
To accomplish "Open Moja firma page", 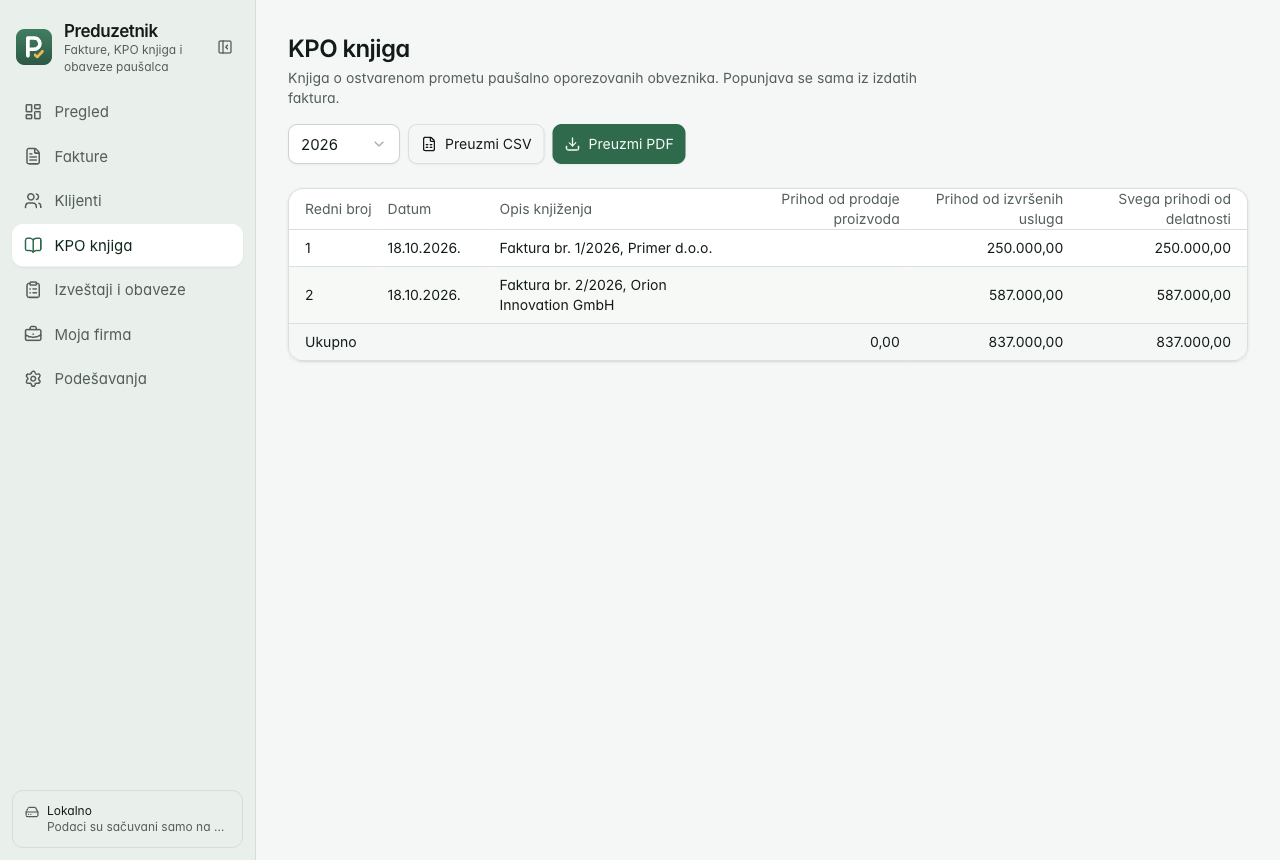I will click(127, 334).
